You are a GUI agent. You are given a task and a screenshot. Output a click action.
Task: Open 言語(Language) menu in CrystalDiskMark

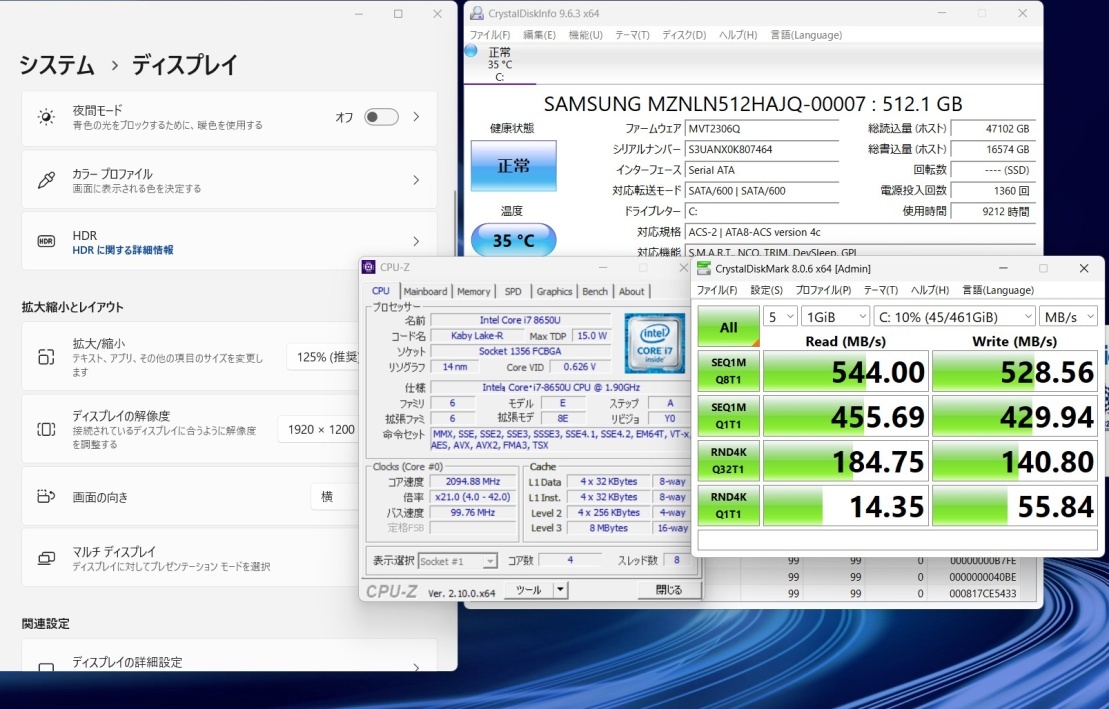tap(998, 290)
